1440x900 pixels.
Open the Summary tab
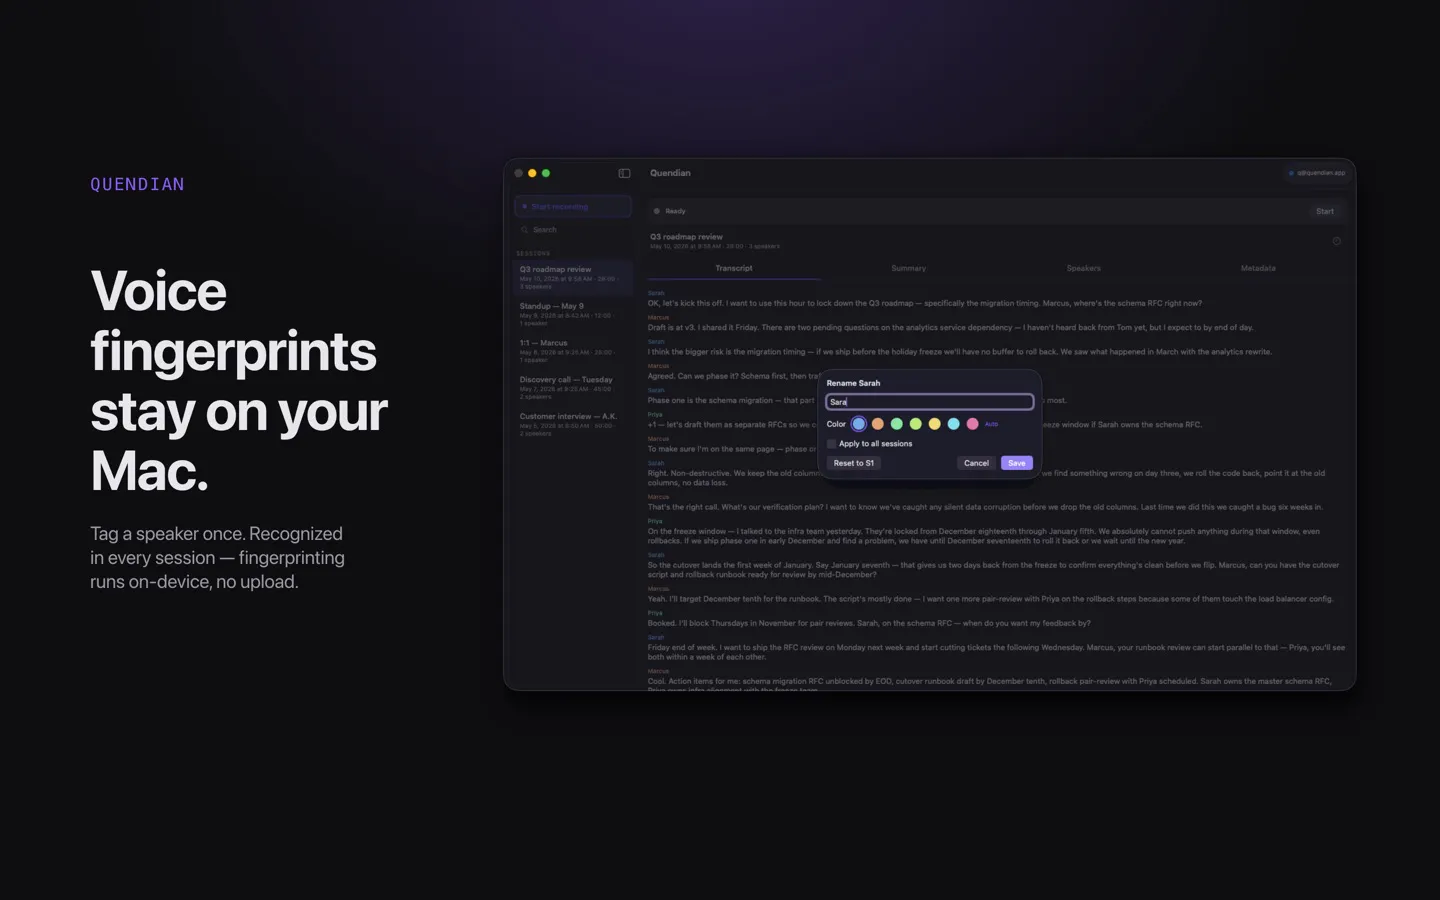pyautogui.click(x=908, y=268)
